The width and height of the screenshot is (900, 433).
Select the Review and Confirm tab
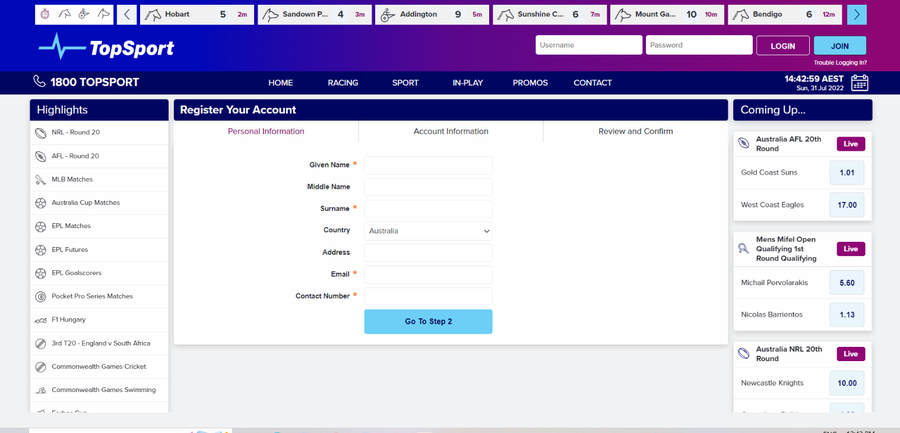[635, 131]
